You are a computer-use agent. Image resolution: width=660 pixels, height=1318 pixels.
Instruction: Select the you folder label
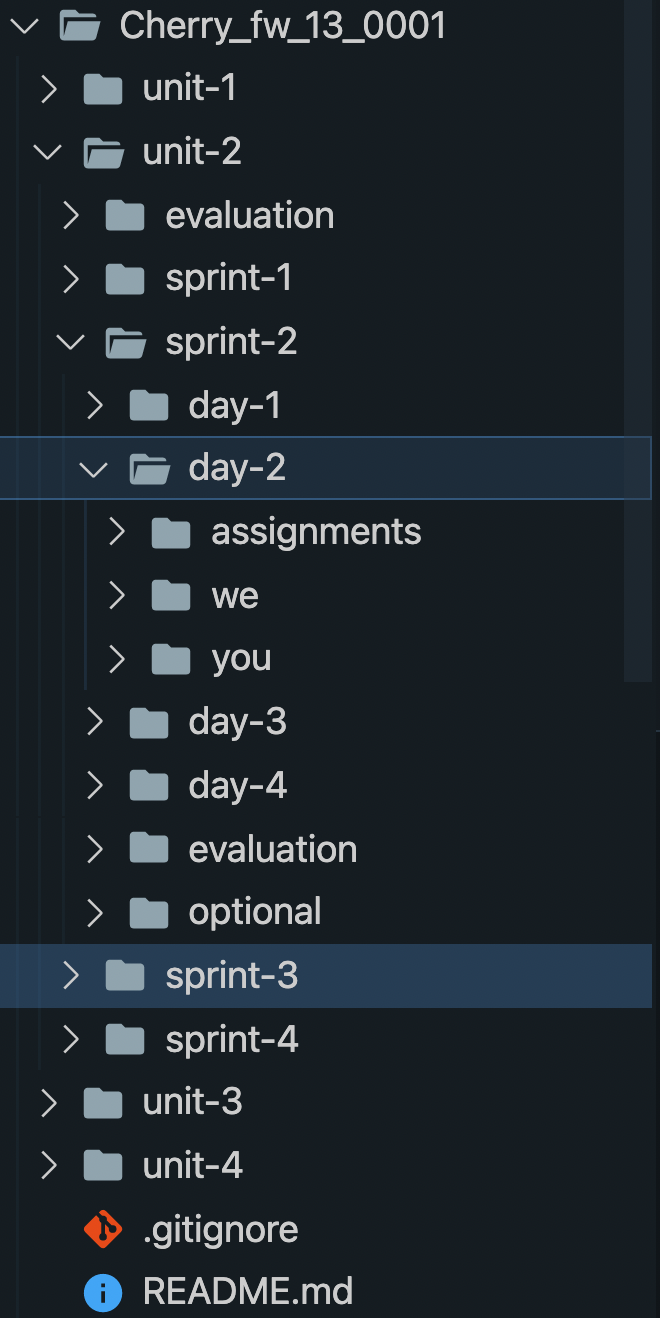tap(241, 659)
